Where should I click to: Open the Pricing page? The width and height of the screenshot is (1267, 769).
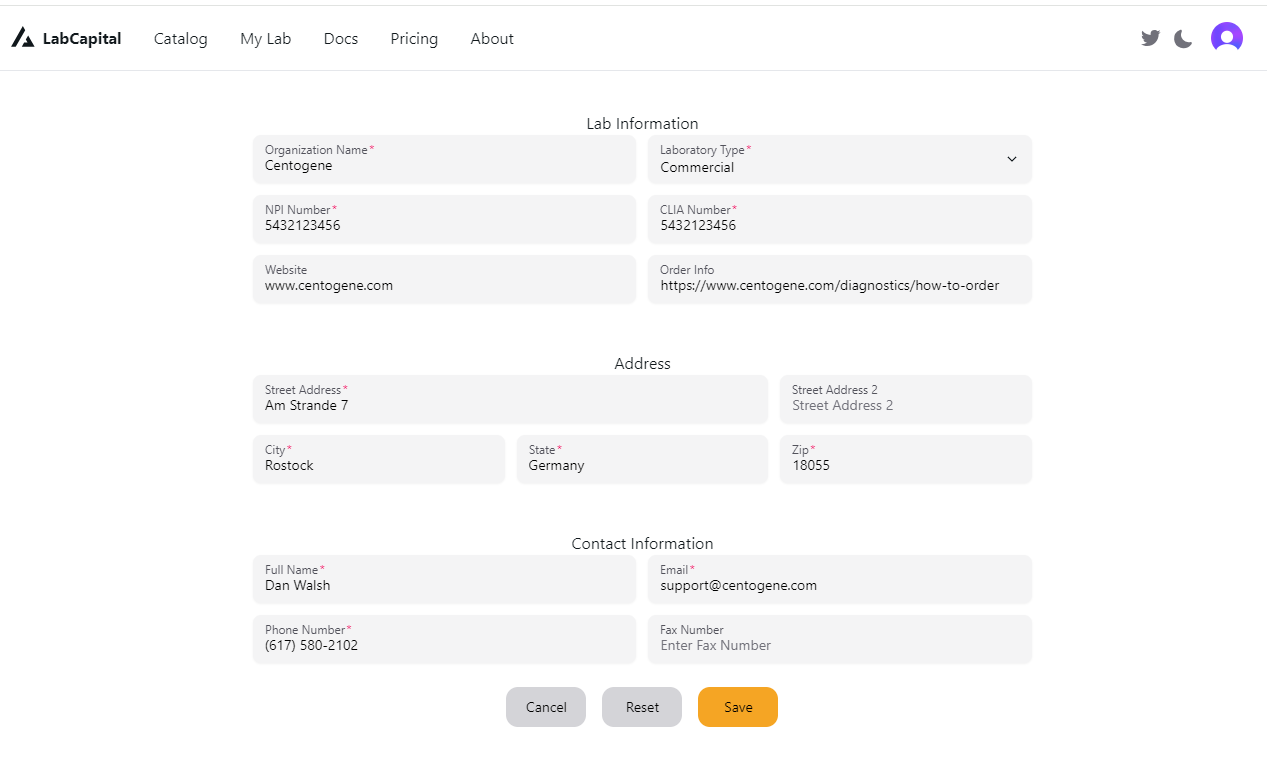click(x=414, y=39)
